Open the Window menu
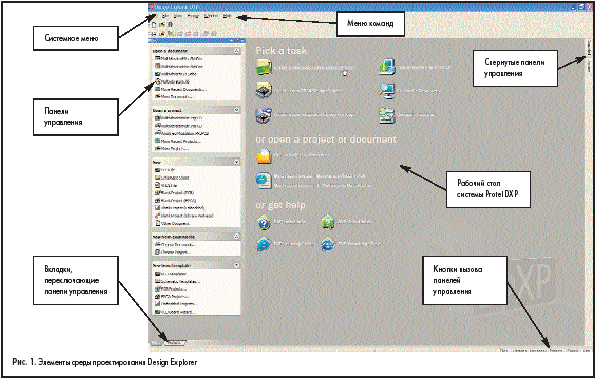595x379 pixels. 211,16
